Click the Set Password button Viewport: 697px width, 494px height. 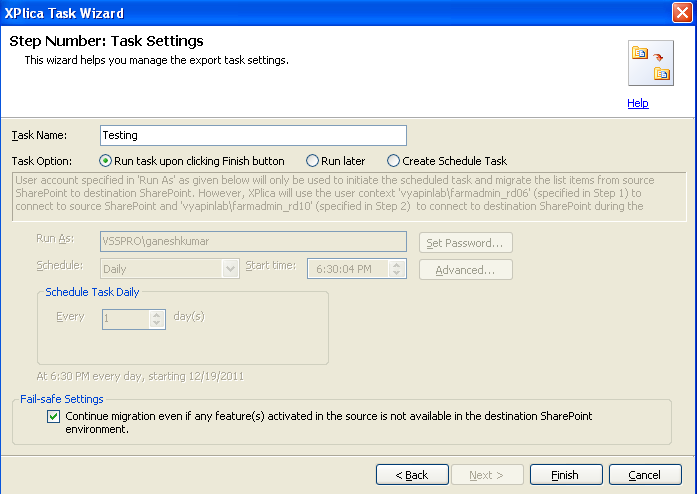465,243
